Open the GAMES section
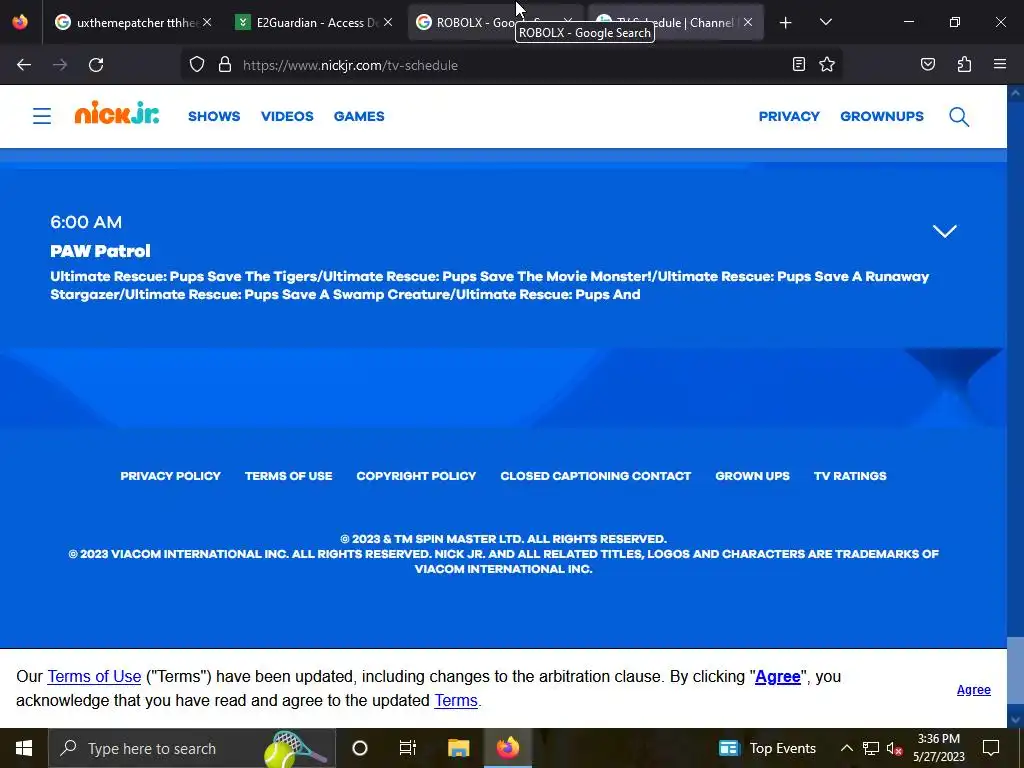This screenshot has width=1024, height=768. [x=359, y=116]
